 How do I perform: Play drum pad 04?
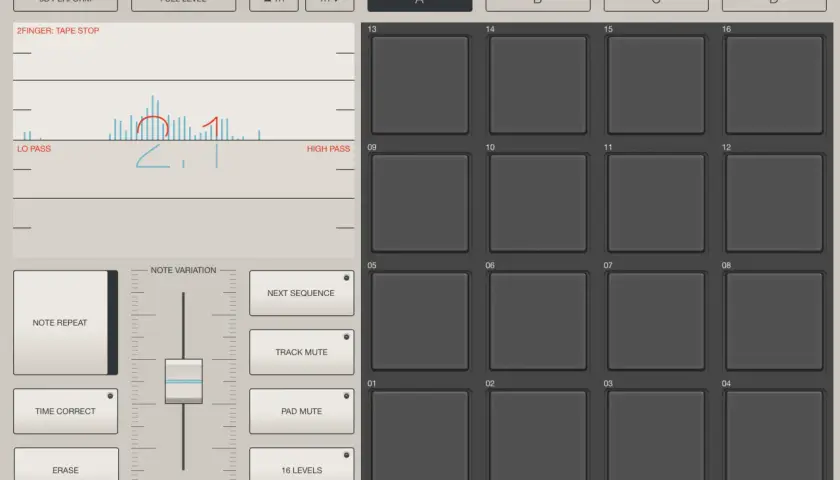pyautogui.click(x=774, y=436)
